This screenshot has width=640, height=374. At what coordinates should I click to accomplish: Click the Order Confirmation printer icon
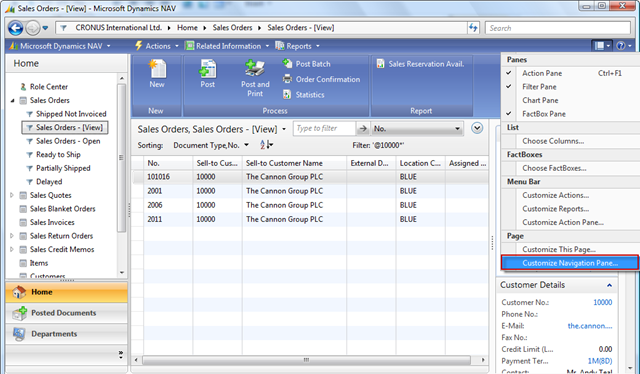point(287,79)
